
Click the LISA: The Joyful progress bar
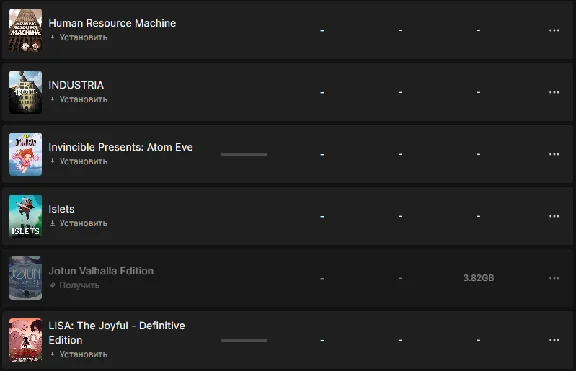[244, 340]
